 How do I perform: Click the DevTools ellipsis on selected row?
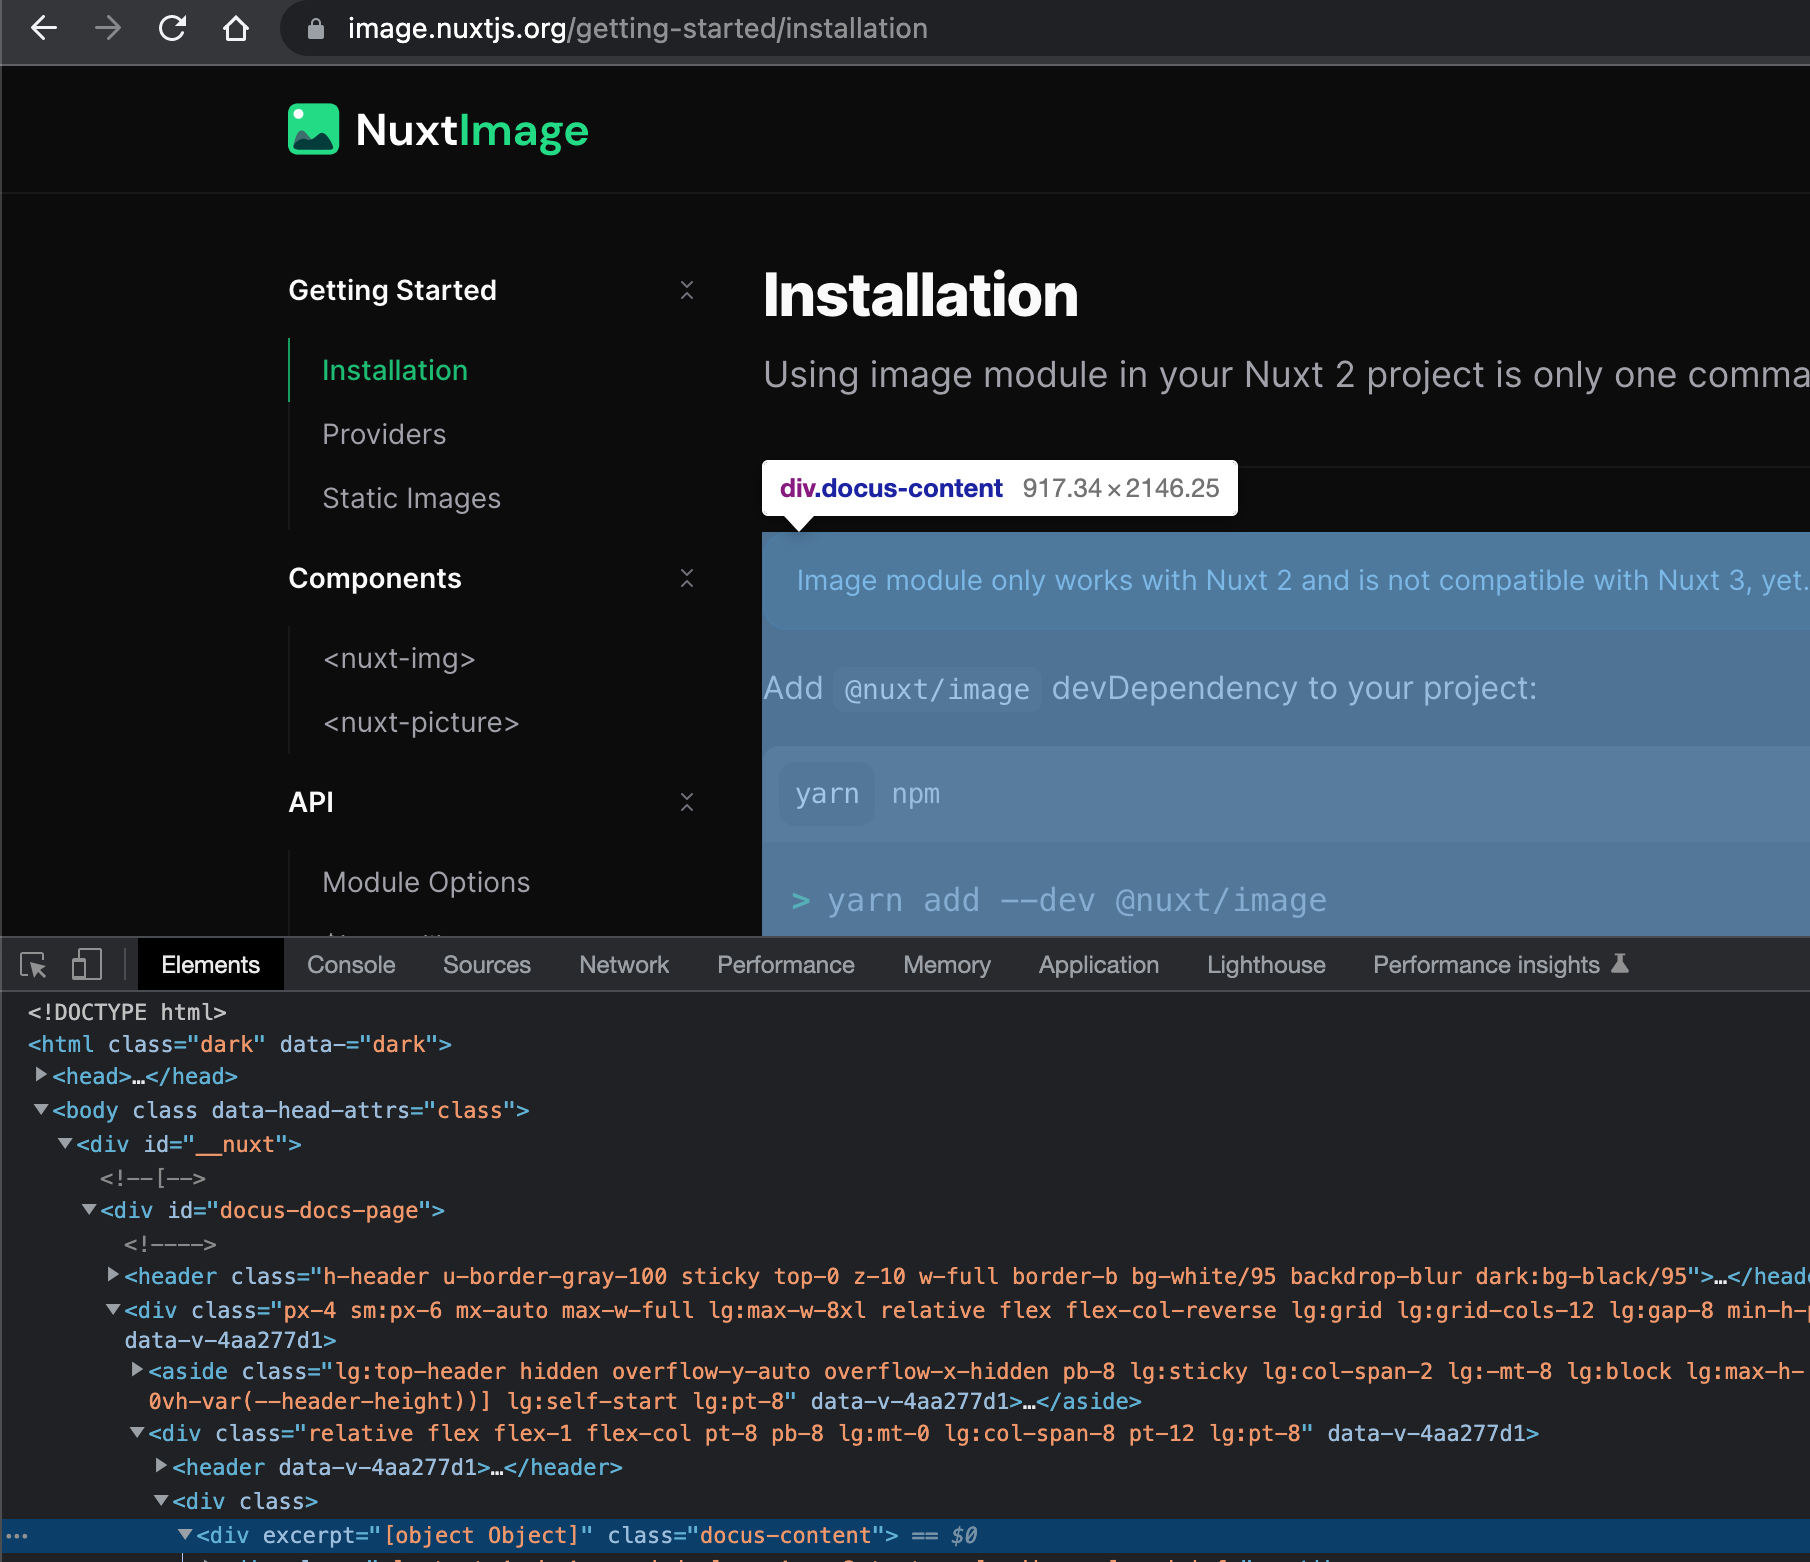[x=17, y=1536]
